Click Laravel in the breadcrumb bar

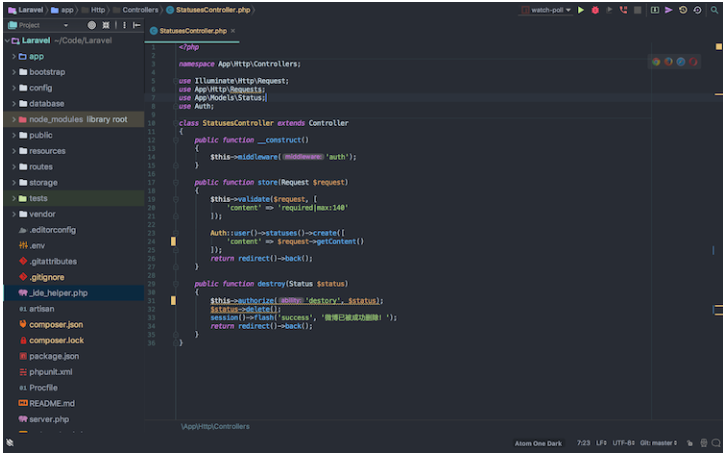coord(26,10)
